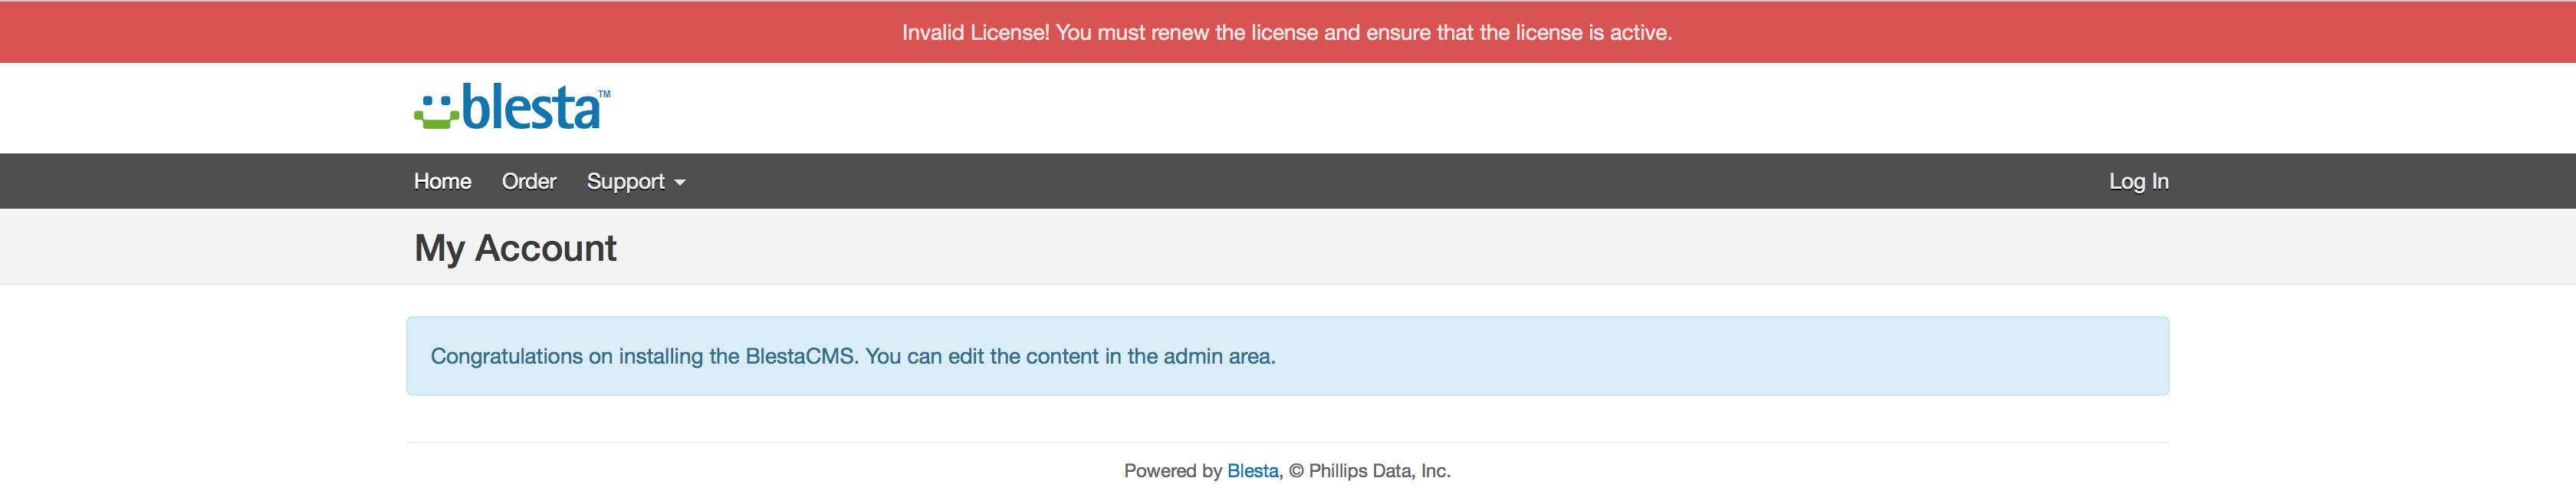
Task: Click the 'Powered by' footer text
Action: tap(1173, 471)
